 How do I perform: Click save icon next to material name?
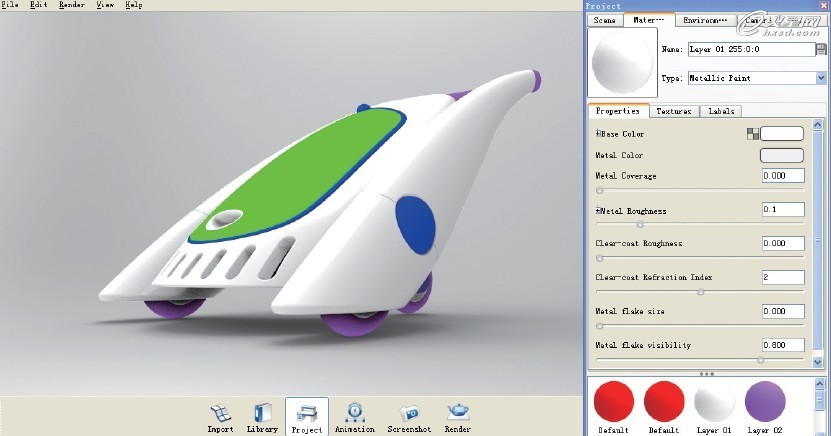822,49
